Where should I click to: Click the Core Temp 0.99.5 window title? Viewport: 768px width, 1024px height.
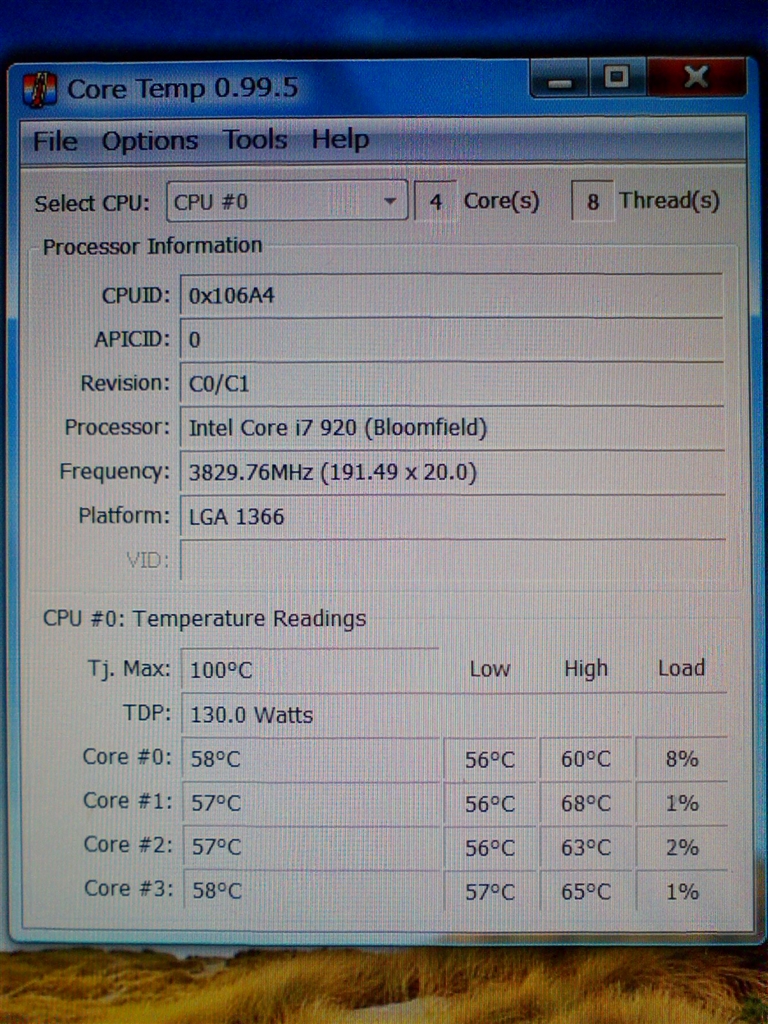[x=183, y=89]
